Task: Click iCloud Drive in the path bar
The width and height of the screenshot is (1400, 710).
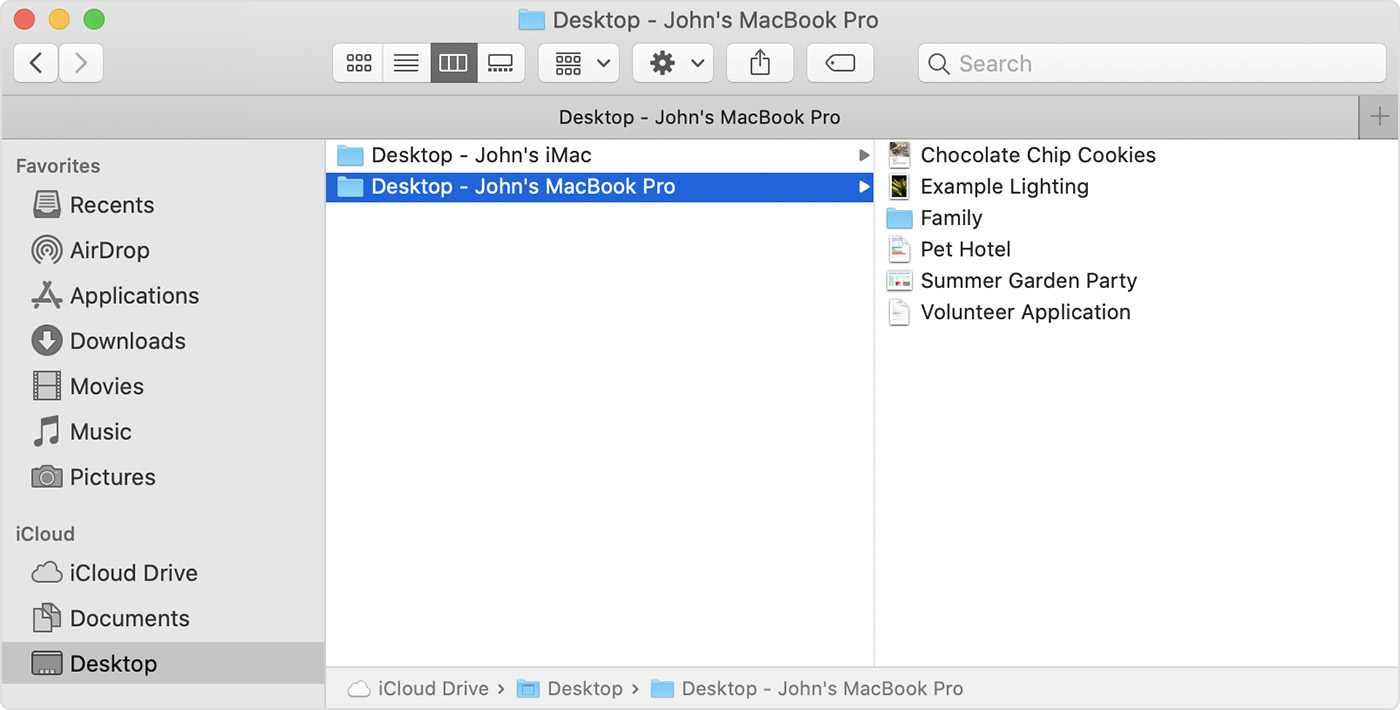Action: point(418,688)
